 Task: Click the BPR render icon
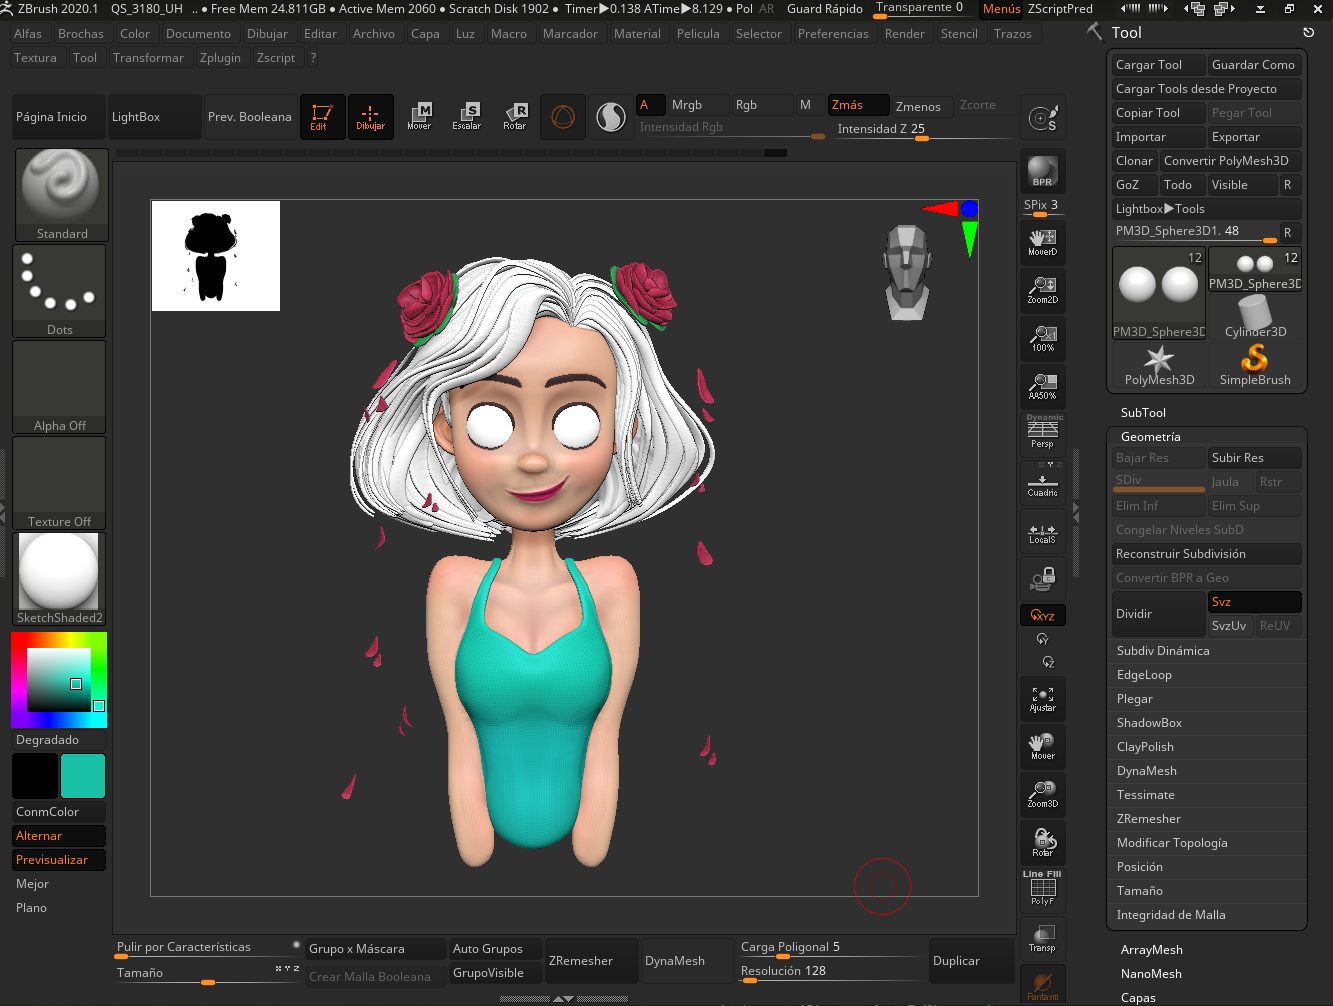tap(1042, 171)
